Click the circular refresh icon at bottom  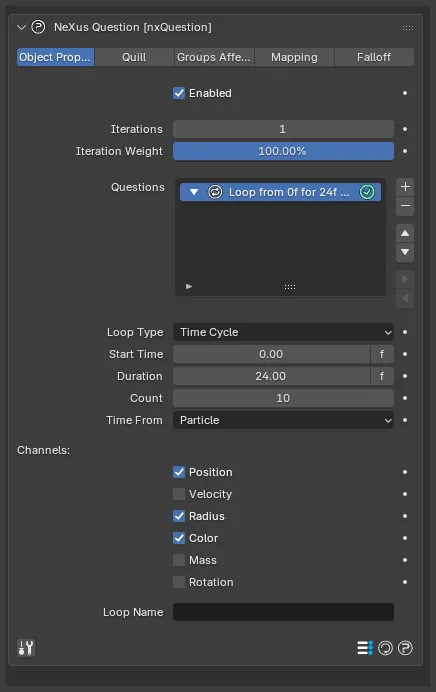[x=385, y=648]
